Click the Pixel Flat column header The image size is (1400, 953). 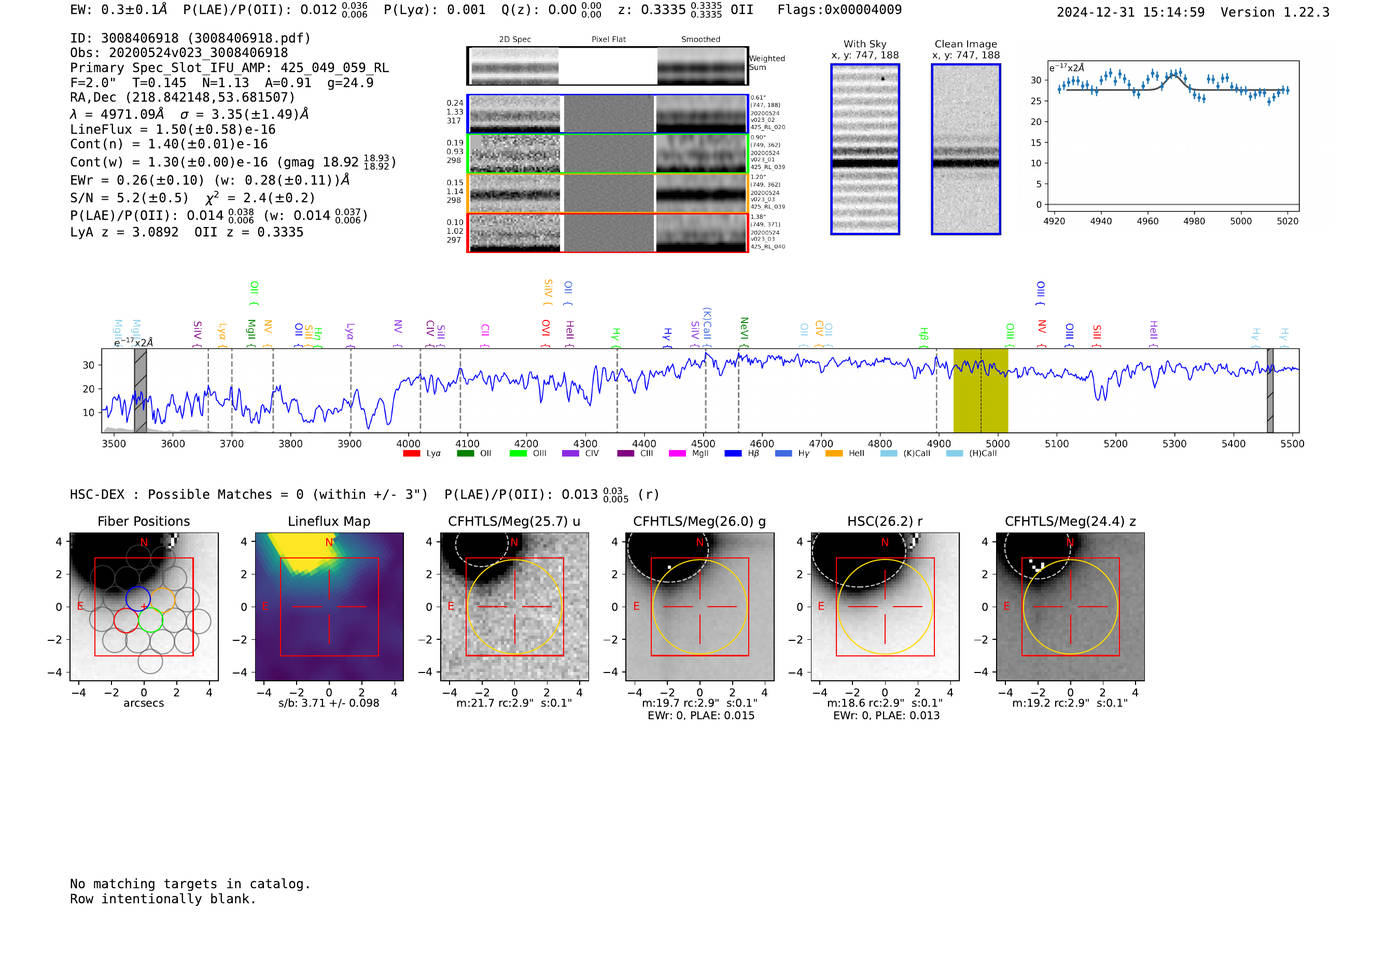tap(608, 39)
